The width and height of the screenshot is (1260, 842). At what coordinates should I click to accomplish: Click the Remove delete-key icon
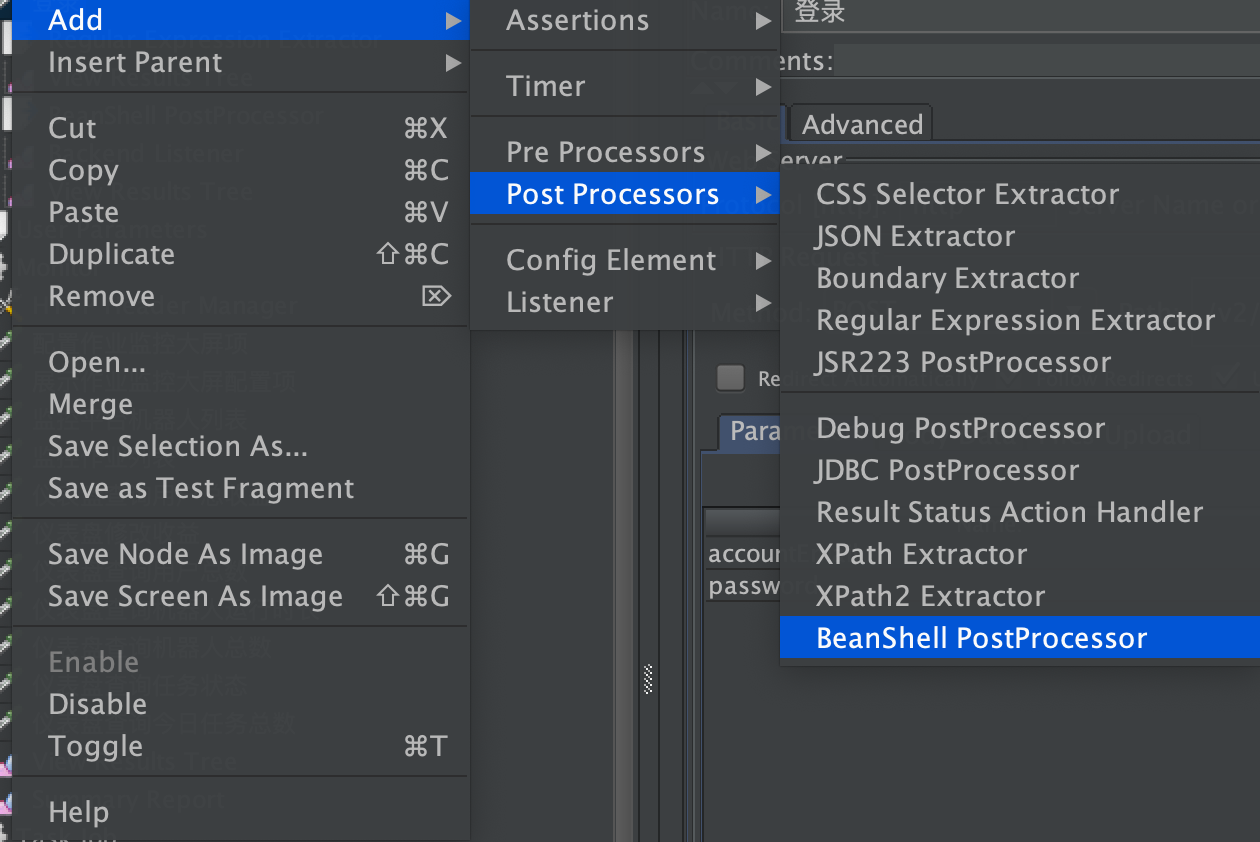pos(437,296)
